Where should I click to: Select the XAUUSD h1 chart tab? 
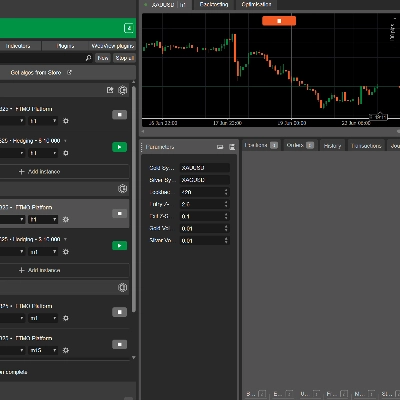pos(165,4)
